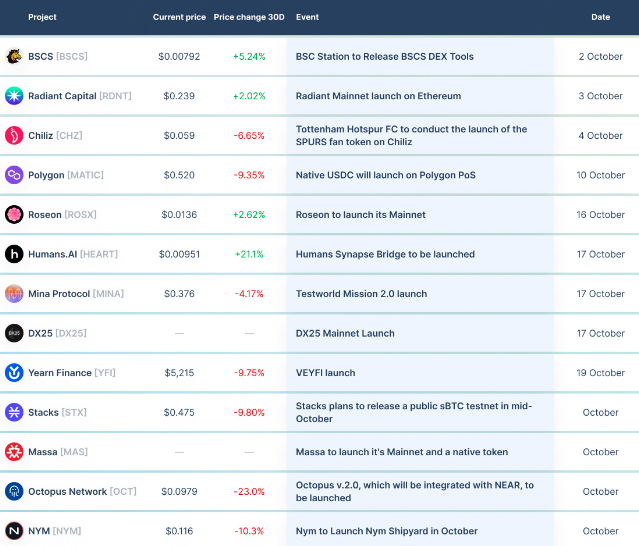Click the Roseon pink logo icon
This screenshot has height=546, width=639.
(x=14, y=214)
